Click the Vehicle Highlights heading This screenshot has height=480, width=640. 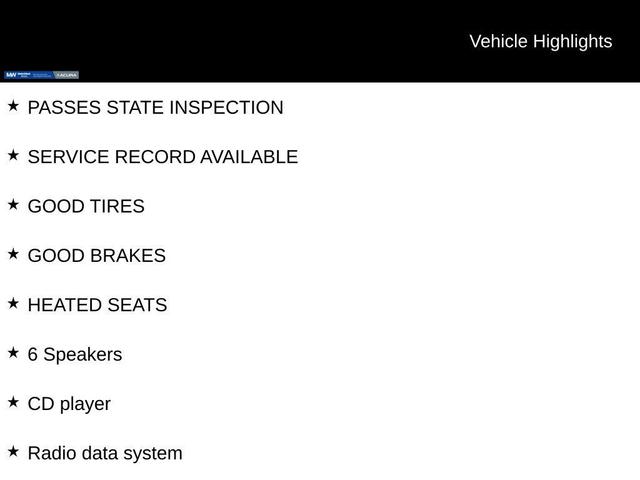(x=540, y=41)
